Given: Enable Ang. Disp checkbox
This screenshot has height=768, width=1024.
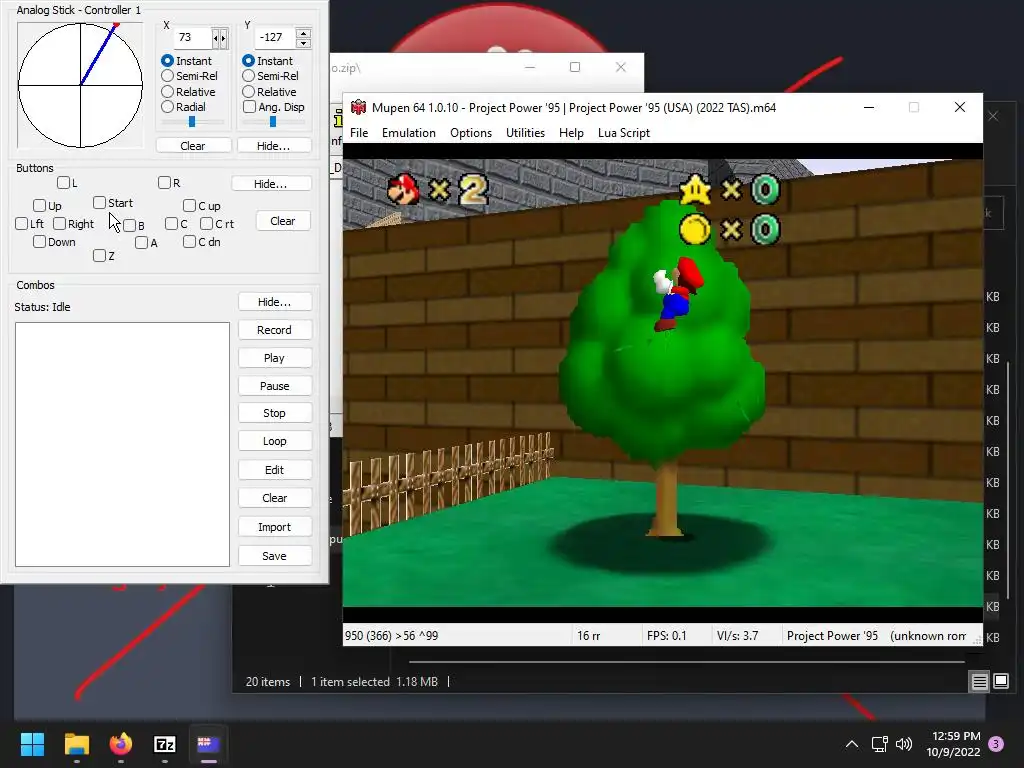Looking at the screenshot, I should tap(249, 106).
